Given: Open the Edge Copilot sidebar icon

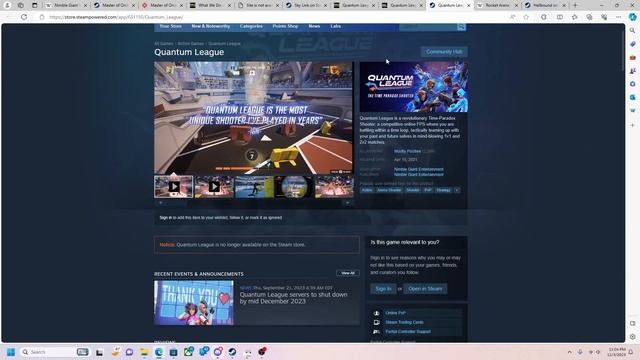Looking at the screenshot, I should coord(632,17).
